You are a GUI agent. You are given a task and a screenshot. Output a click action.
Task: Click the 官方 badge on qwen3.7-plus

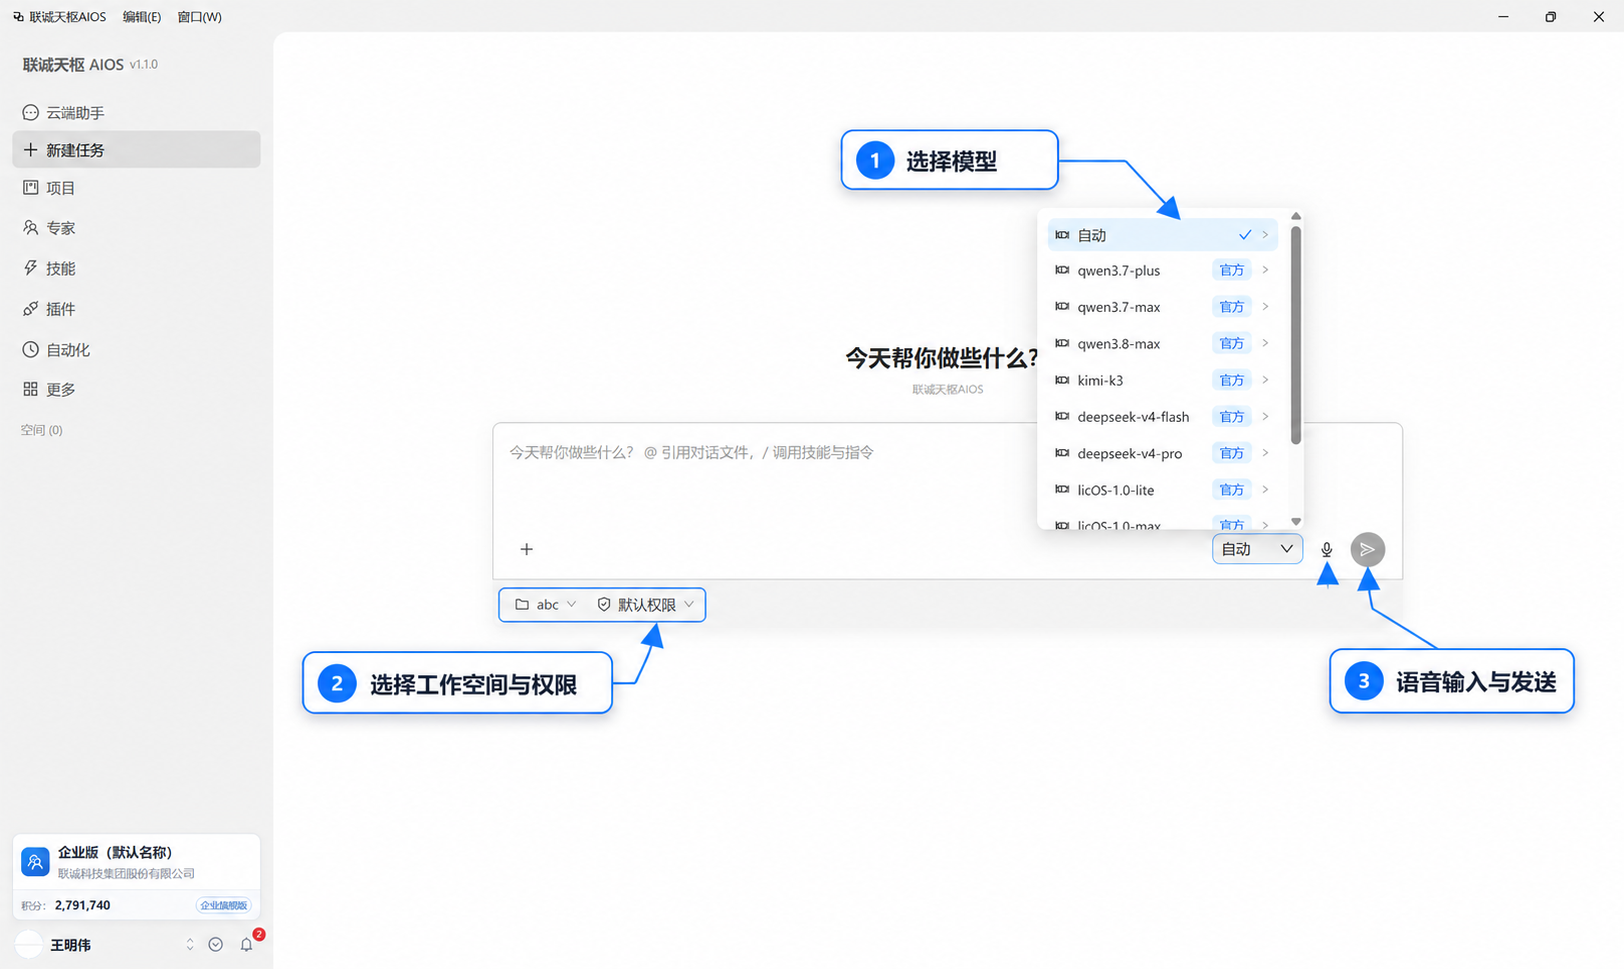point(1232,270)
